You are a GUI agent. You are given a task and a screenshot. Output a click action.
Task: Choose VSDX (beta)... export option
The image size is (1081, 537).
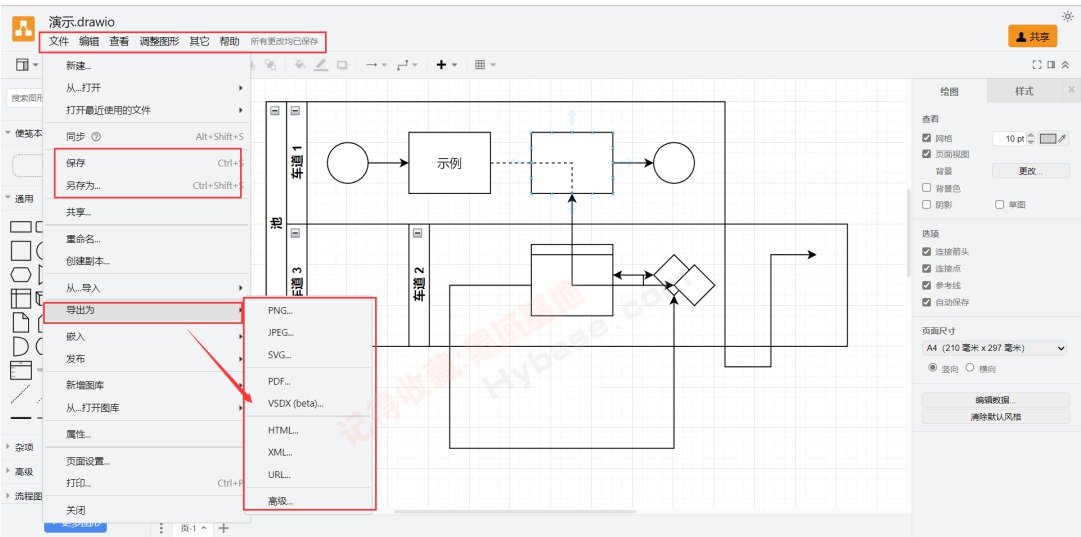coord(310,403)
